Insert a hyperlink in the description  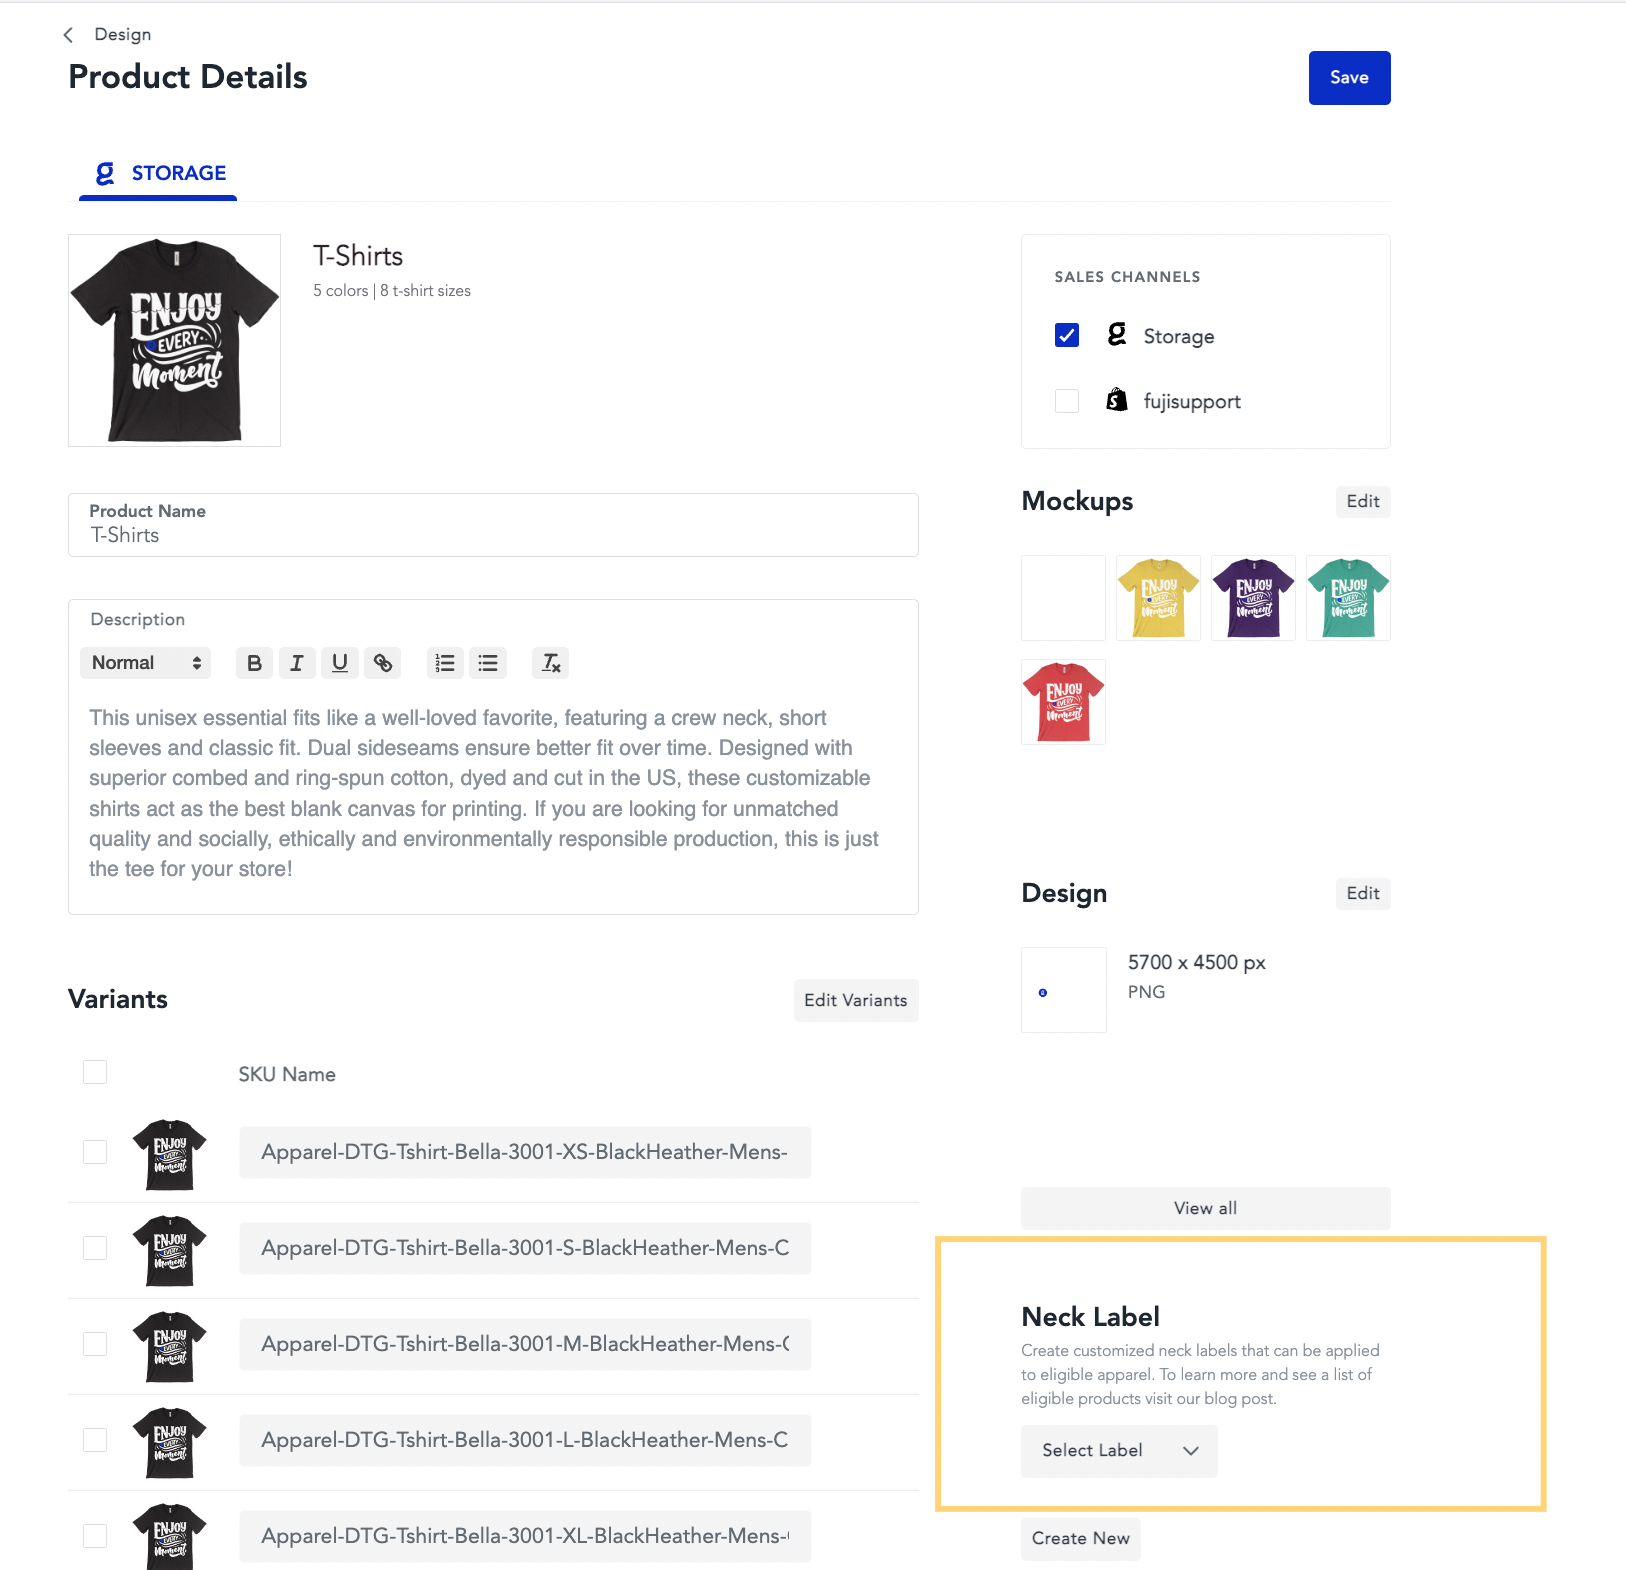point(383,662)
